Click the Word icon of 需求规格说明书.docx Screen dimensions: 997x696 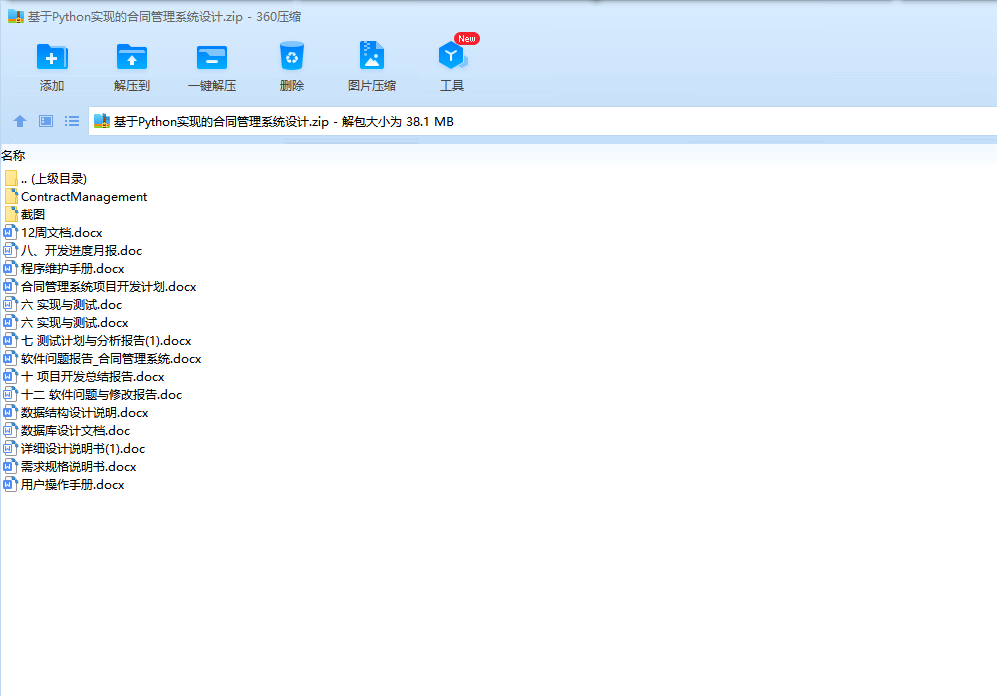pyautogui.click(x=10, y=467)
